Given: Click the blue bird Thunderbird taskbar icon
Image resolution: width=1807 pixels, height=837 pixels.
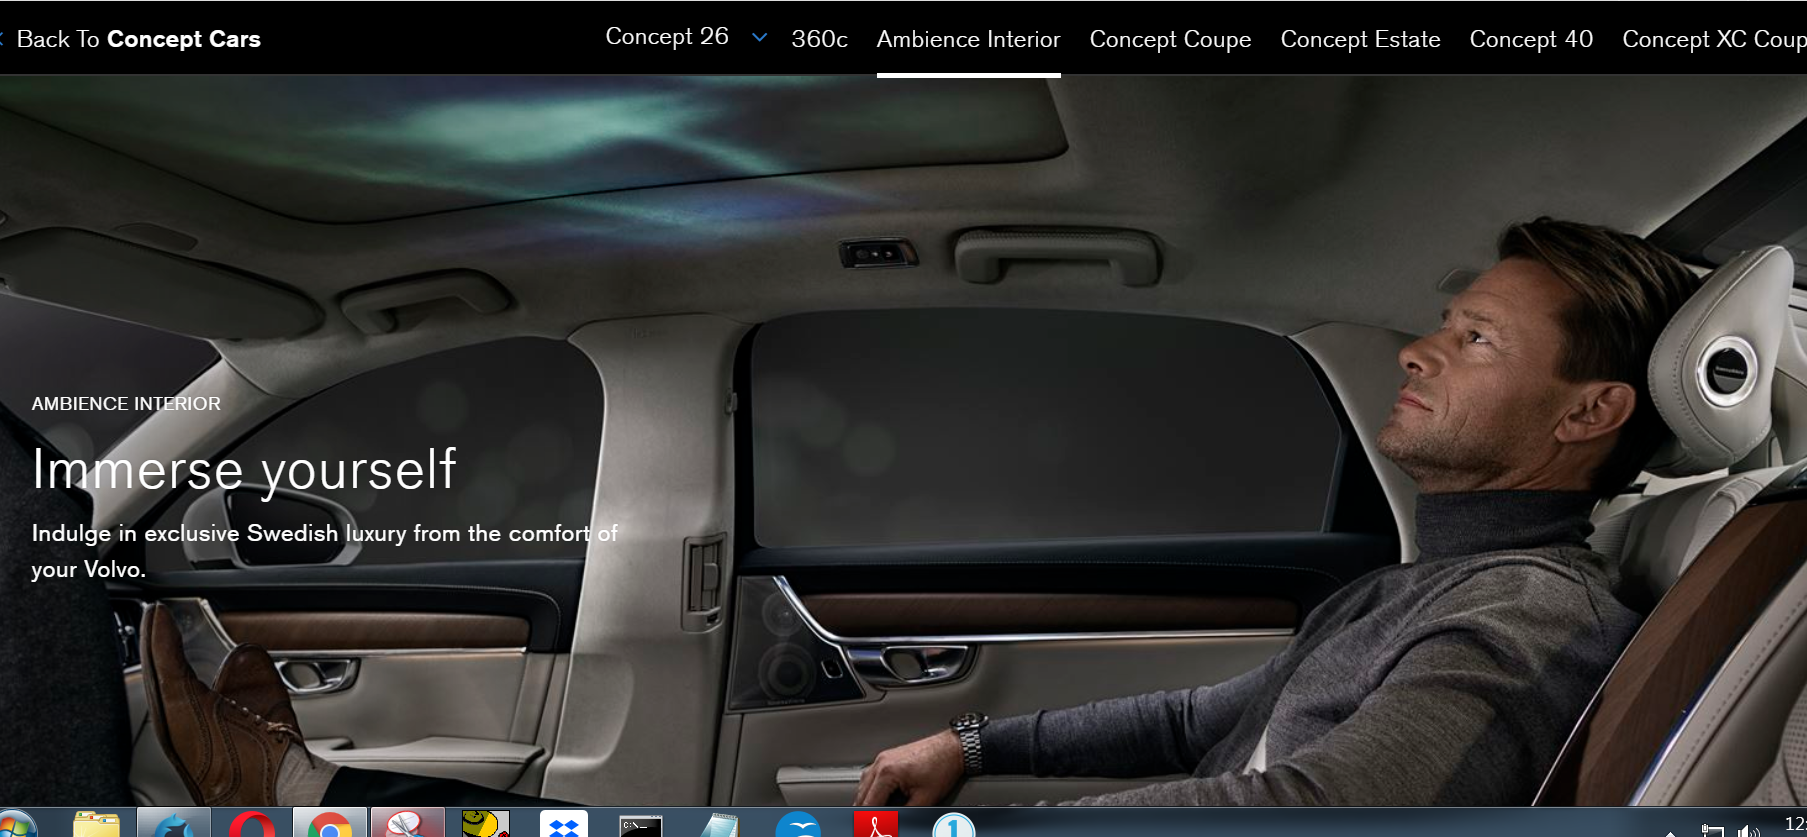Looking at the screenshot, I should click(x=798, y=825).
